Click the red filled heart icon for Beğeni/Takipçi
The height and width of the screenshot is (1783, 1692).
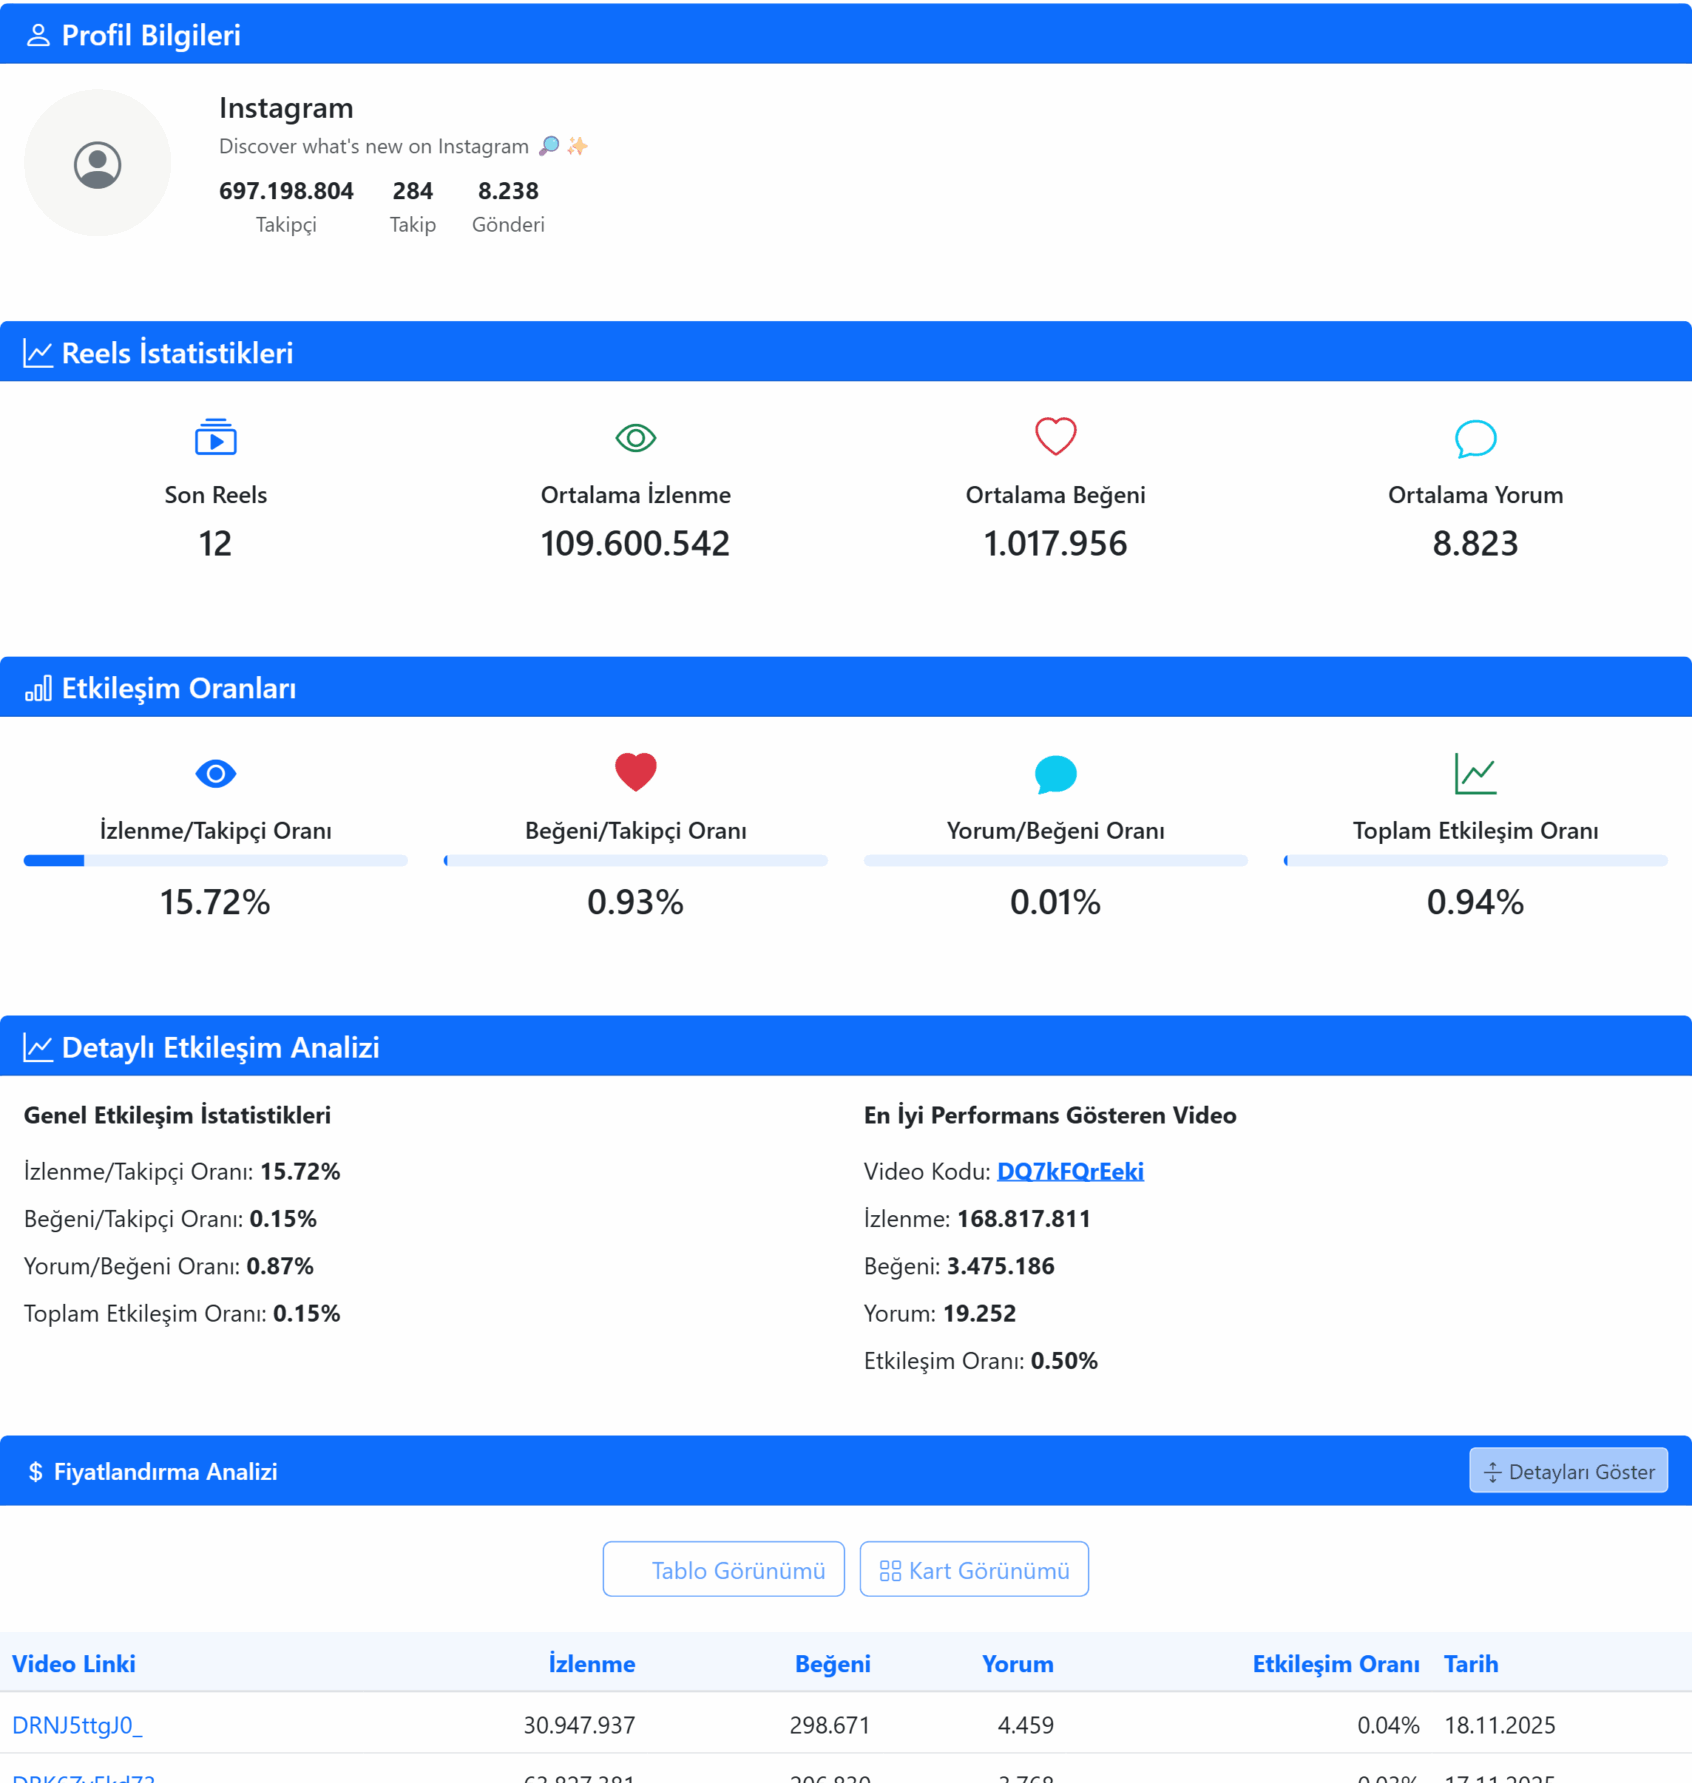pyautogui.click(x=635, y=772)
